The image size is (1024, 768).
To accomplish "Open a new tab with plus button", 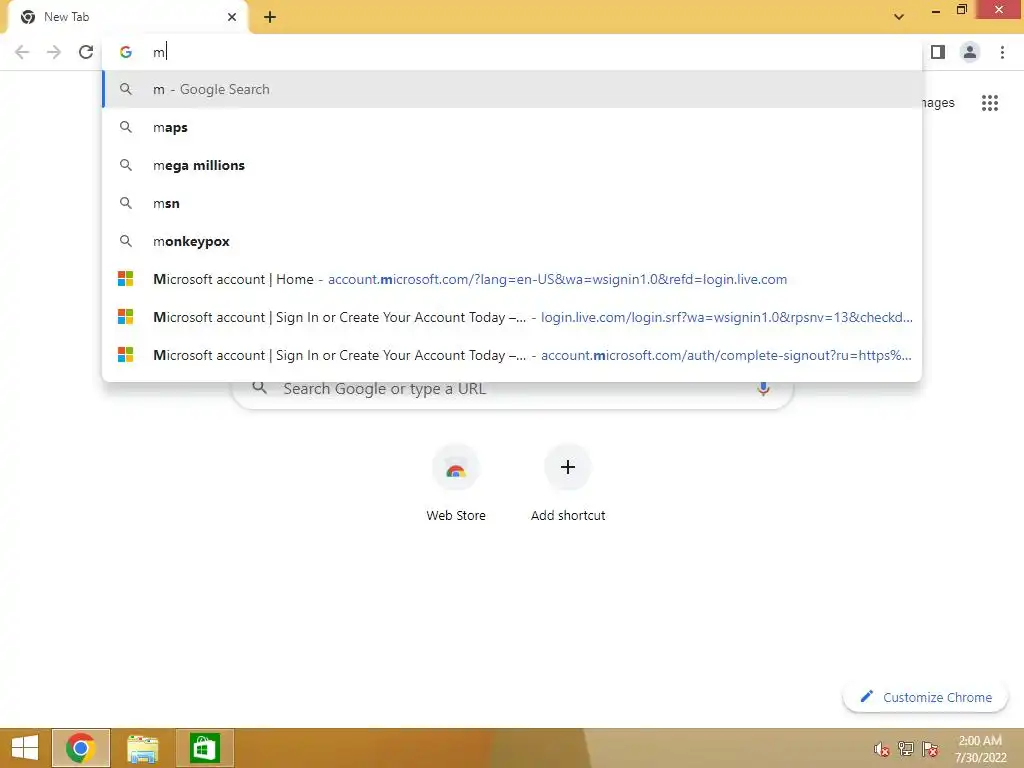I will click(x=270, y=17).
